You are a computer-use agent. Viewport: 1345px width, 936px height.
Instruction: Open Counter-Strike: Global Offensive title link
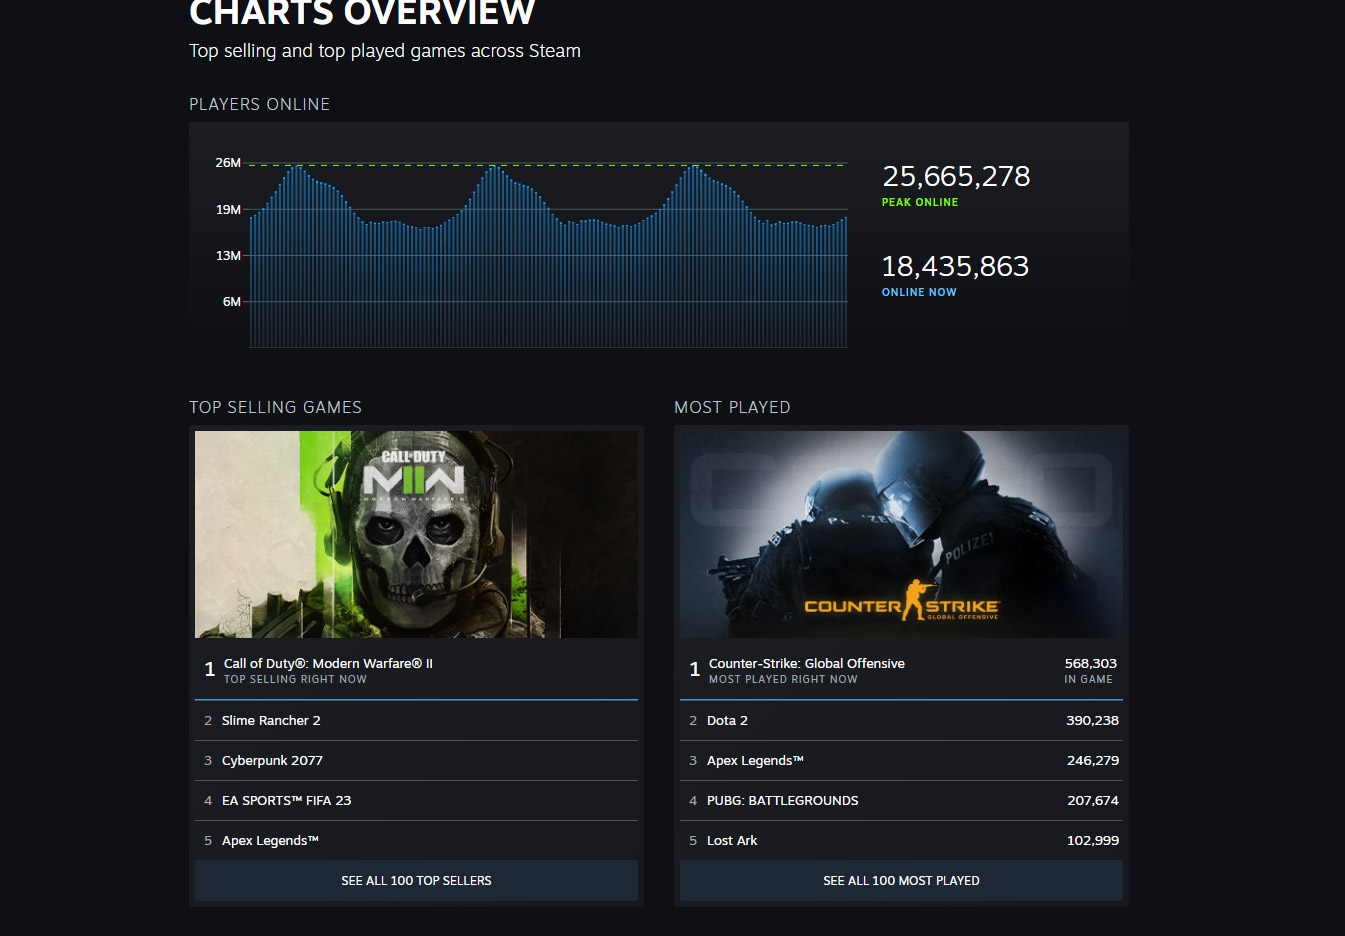point(806,664)
